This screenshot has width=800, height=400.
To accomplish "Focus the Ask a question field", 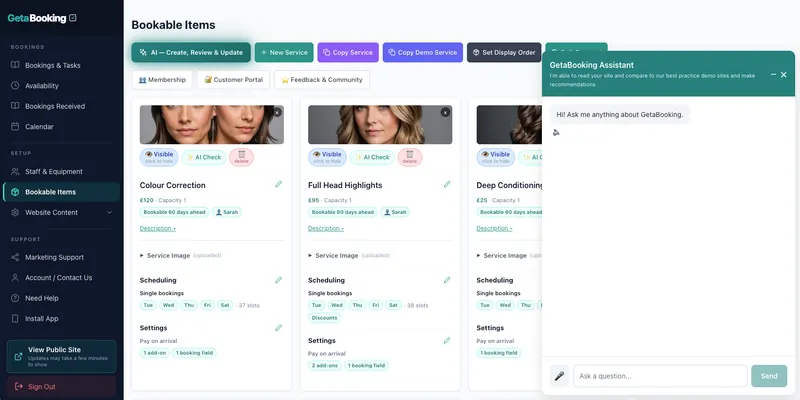I will 660,376.
